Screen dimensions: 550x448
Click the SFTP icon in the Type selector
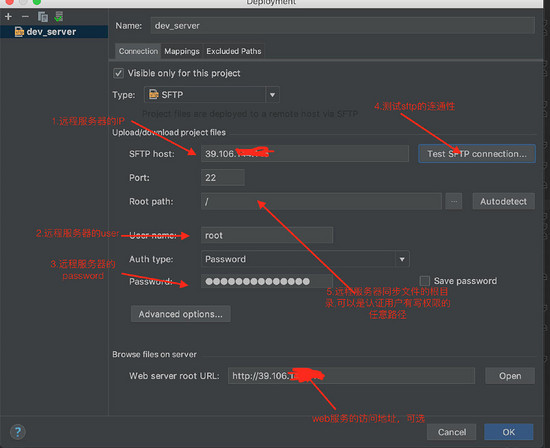[x=154, y=94]
